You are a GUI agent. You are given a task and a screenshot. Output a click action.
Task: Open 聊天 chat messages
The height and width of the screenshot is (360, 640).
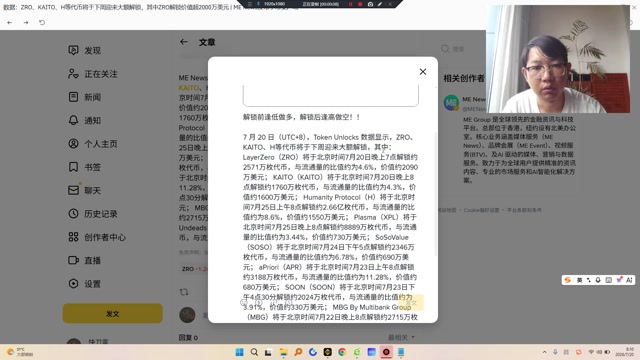(x=84, y=190)
